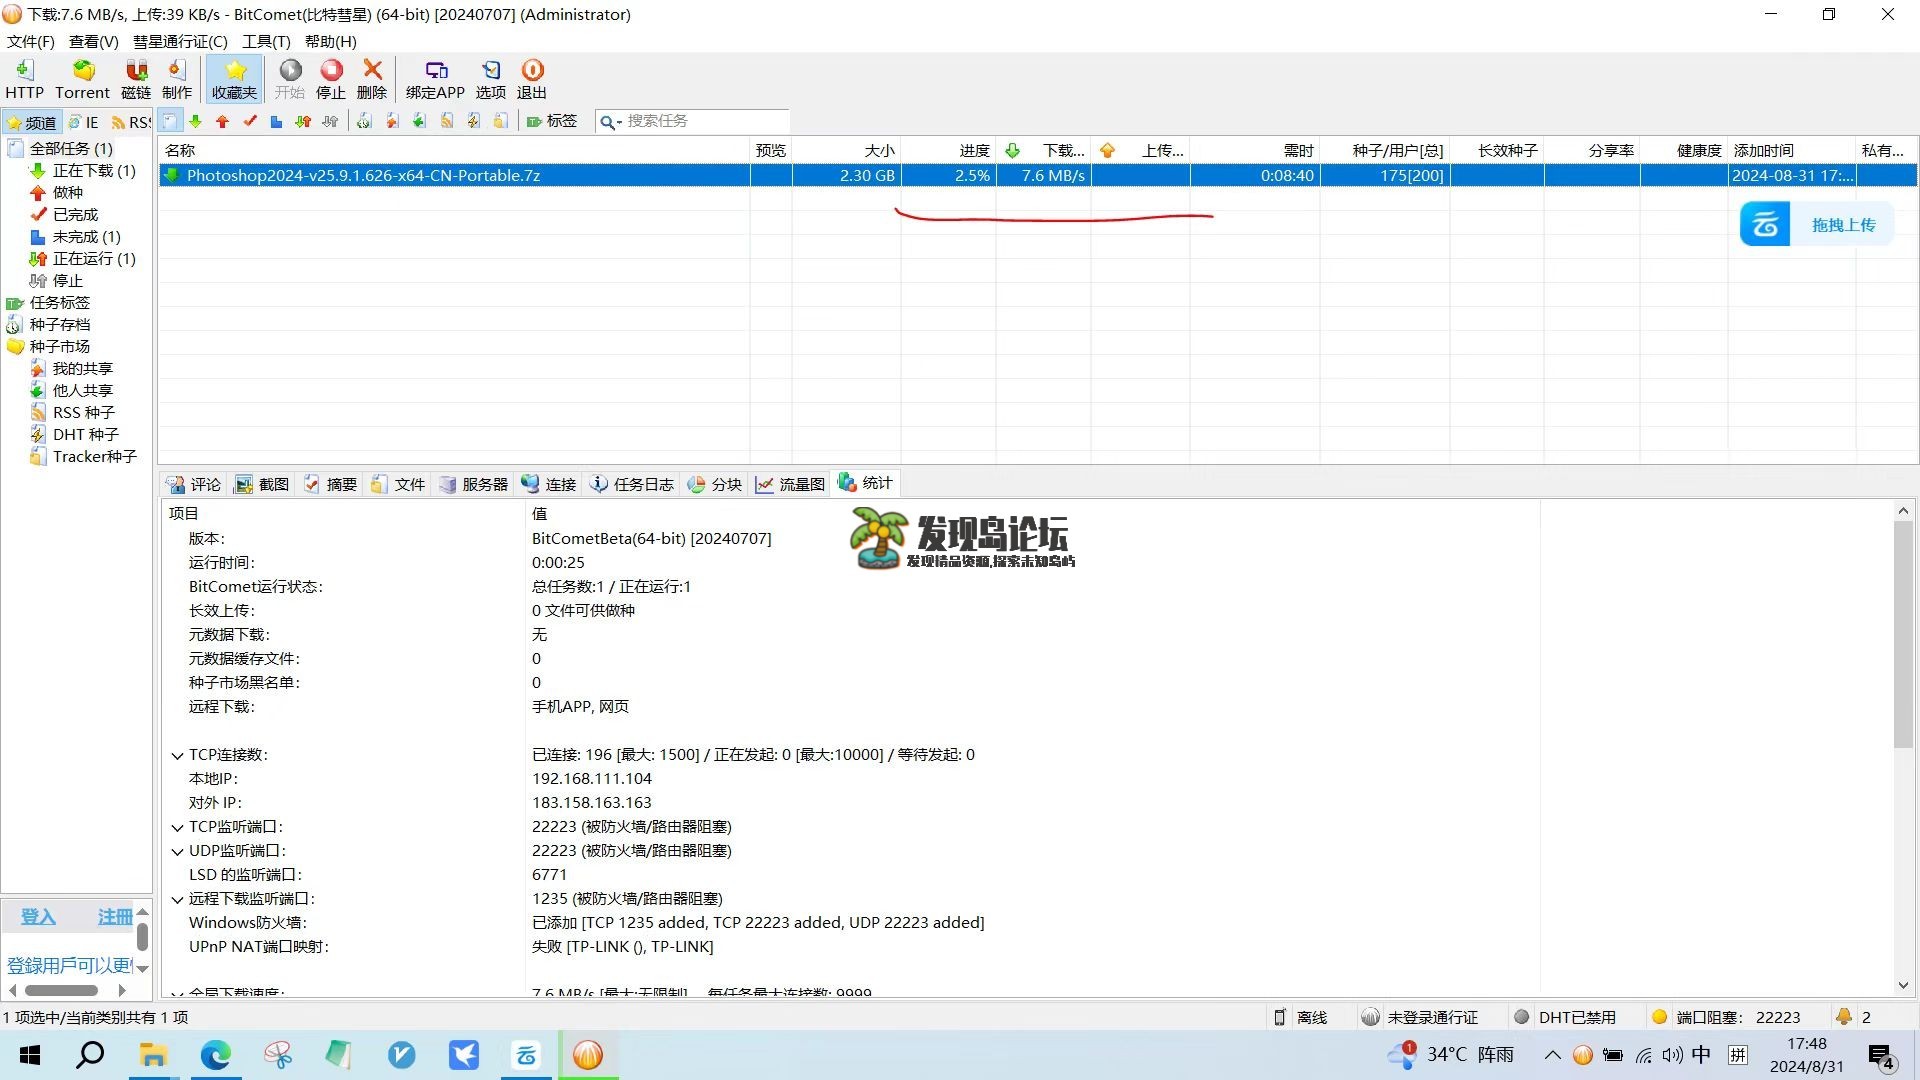Screen dimensions: 1920x1080
Task: Sort by 添加时间 column header
Action: click(x=1792, y=150)
